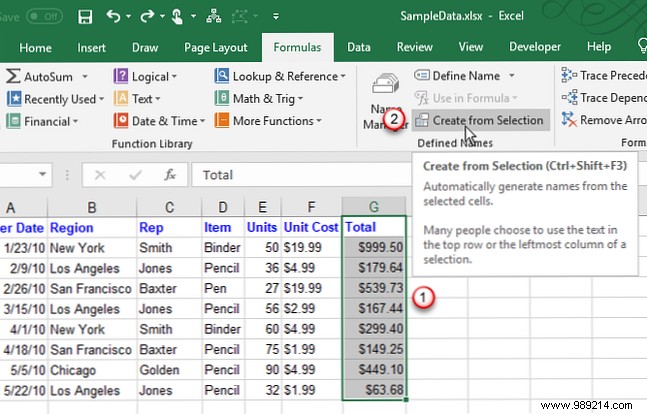647x414 pixels.
Task: Click the Enter checkmark in formula bar
Action: point(135,175)
